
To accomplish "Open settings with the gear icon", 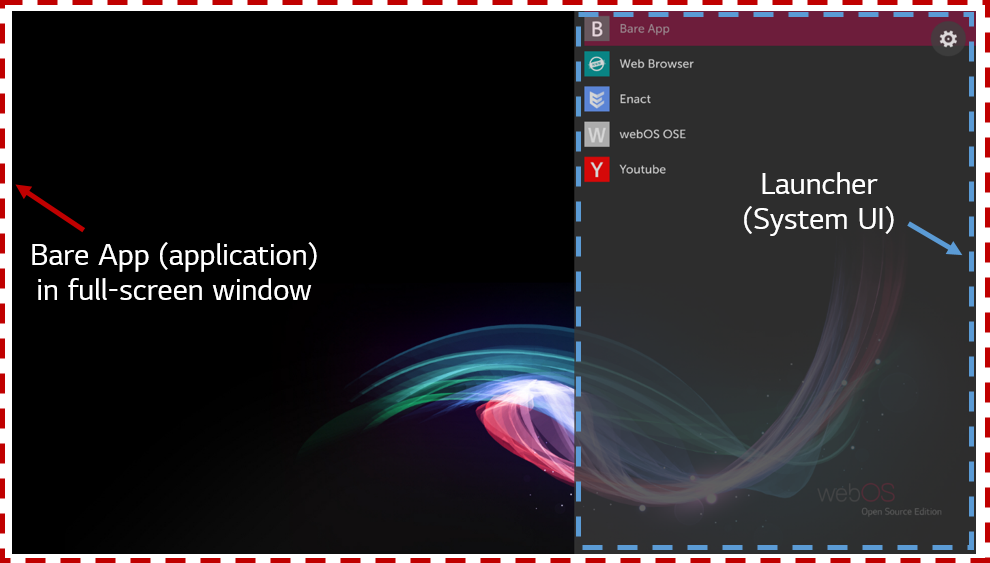I will [x=948, y=39].
